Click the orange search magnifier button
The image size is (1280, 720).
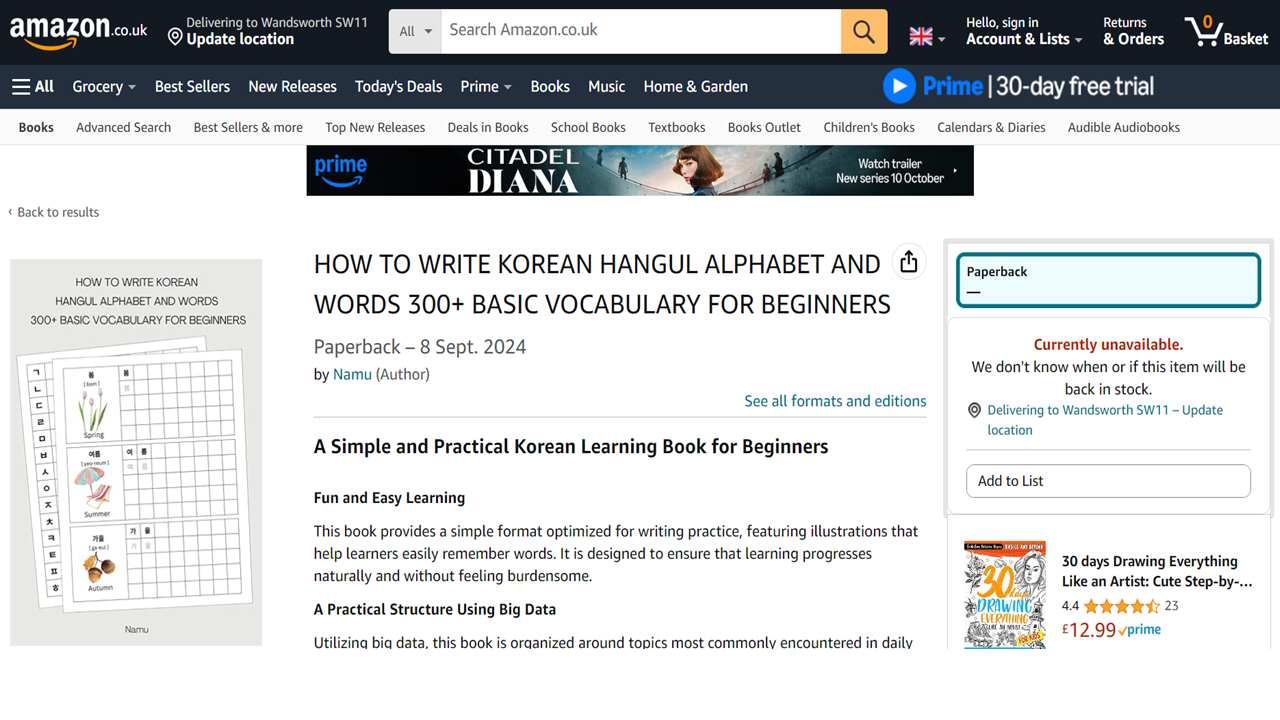coord(864,31)
